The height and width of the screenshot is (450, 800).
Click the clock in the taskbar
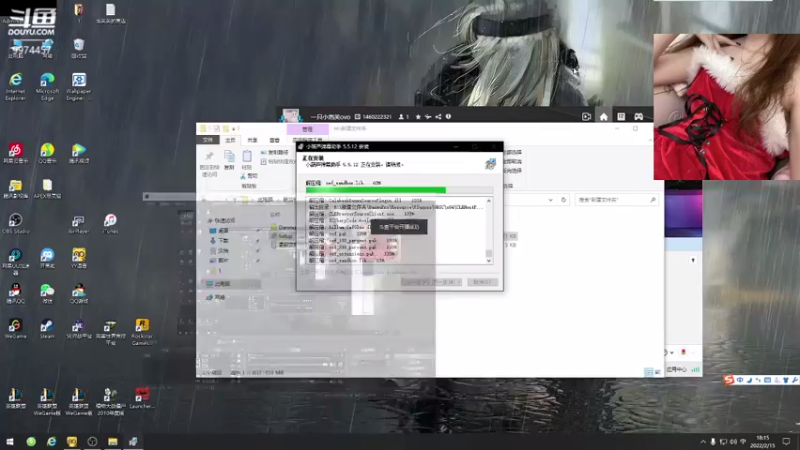[x=762, y=441]
